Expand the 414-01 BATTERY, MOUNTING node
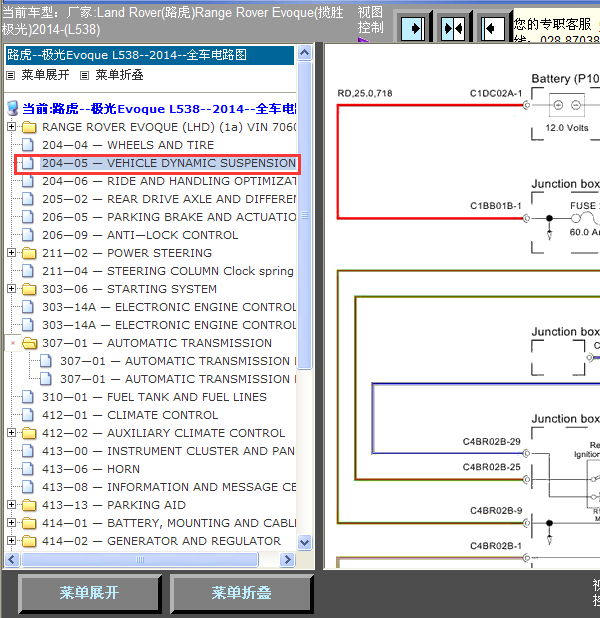The width and height of the screenshot is (600, 618). [11, 523]
